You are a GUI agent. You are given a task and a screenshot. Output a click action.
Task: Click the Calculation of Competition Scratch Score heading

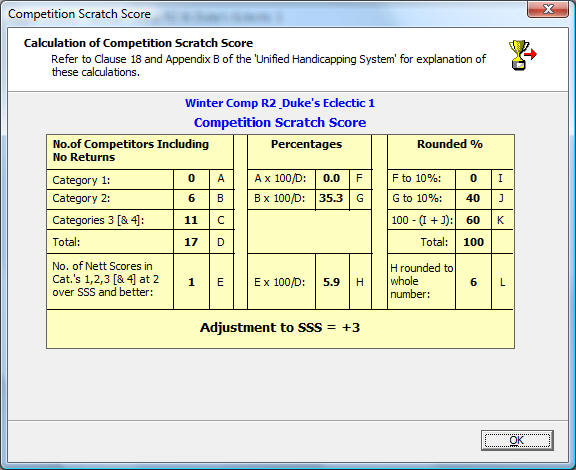(x=138, y=43)
